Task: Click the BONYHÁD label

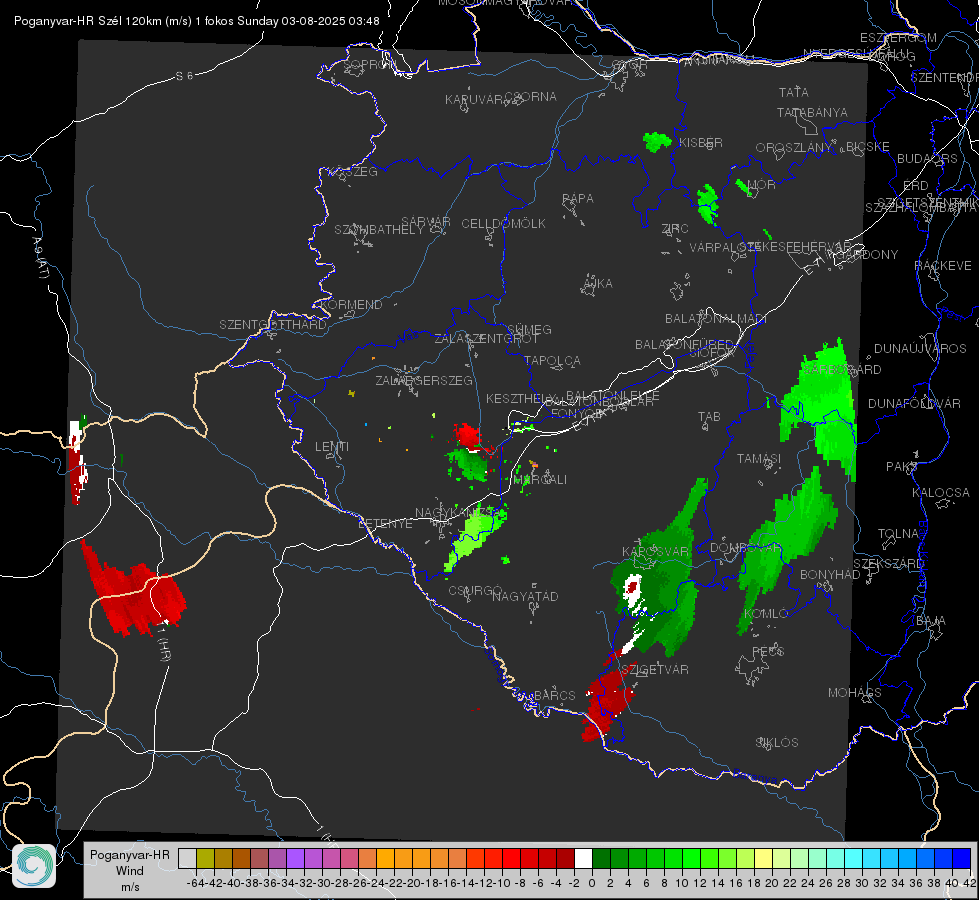Action: [x=830, y=575]
